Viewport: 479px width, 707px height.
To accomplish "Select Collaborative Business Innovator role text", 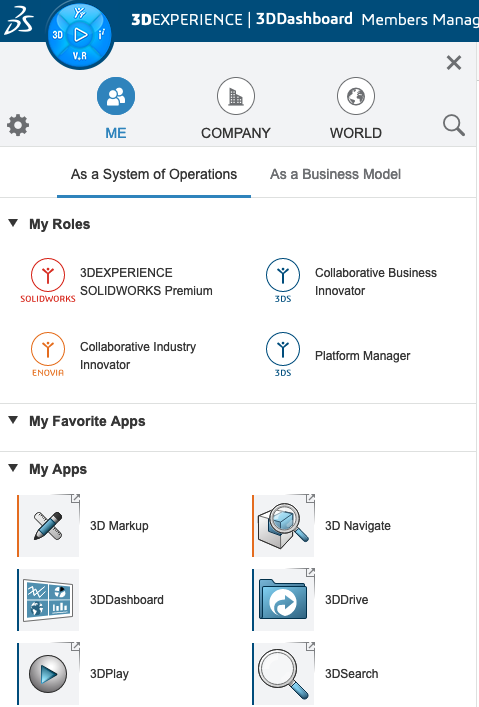I will [x=376, y=282].
